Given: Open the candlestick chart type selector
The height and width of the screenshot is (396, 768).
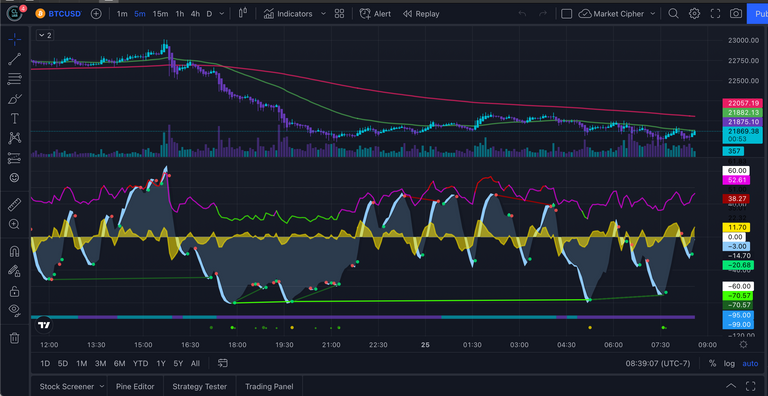Looking at the screenshot, I should [x=242, y=14].
